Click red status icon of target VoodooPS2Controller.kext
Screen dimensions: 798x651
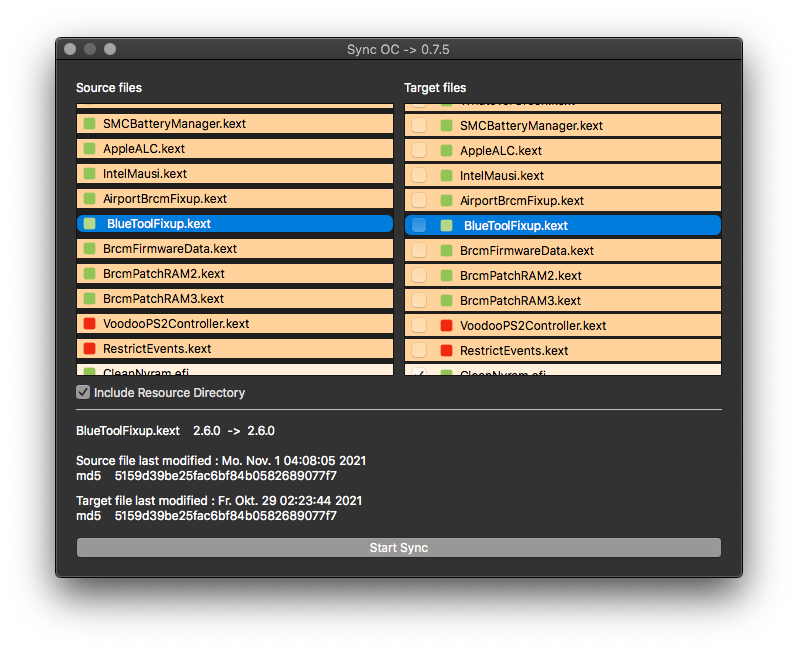[446, 325]
